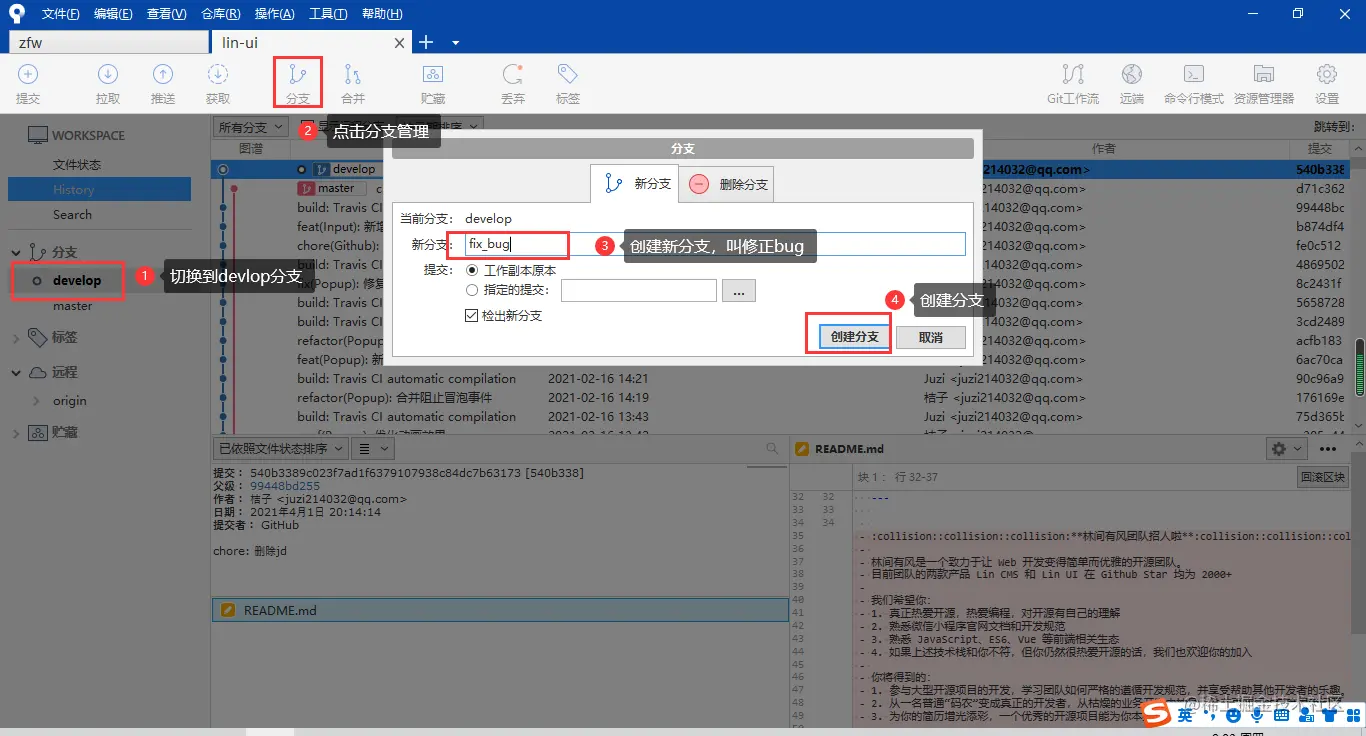Open file list view mode dropdown
The width and height of the screenshot is (1366, 736).
point(371,449)
